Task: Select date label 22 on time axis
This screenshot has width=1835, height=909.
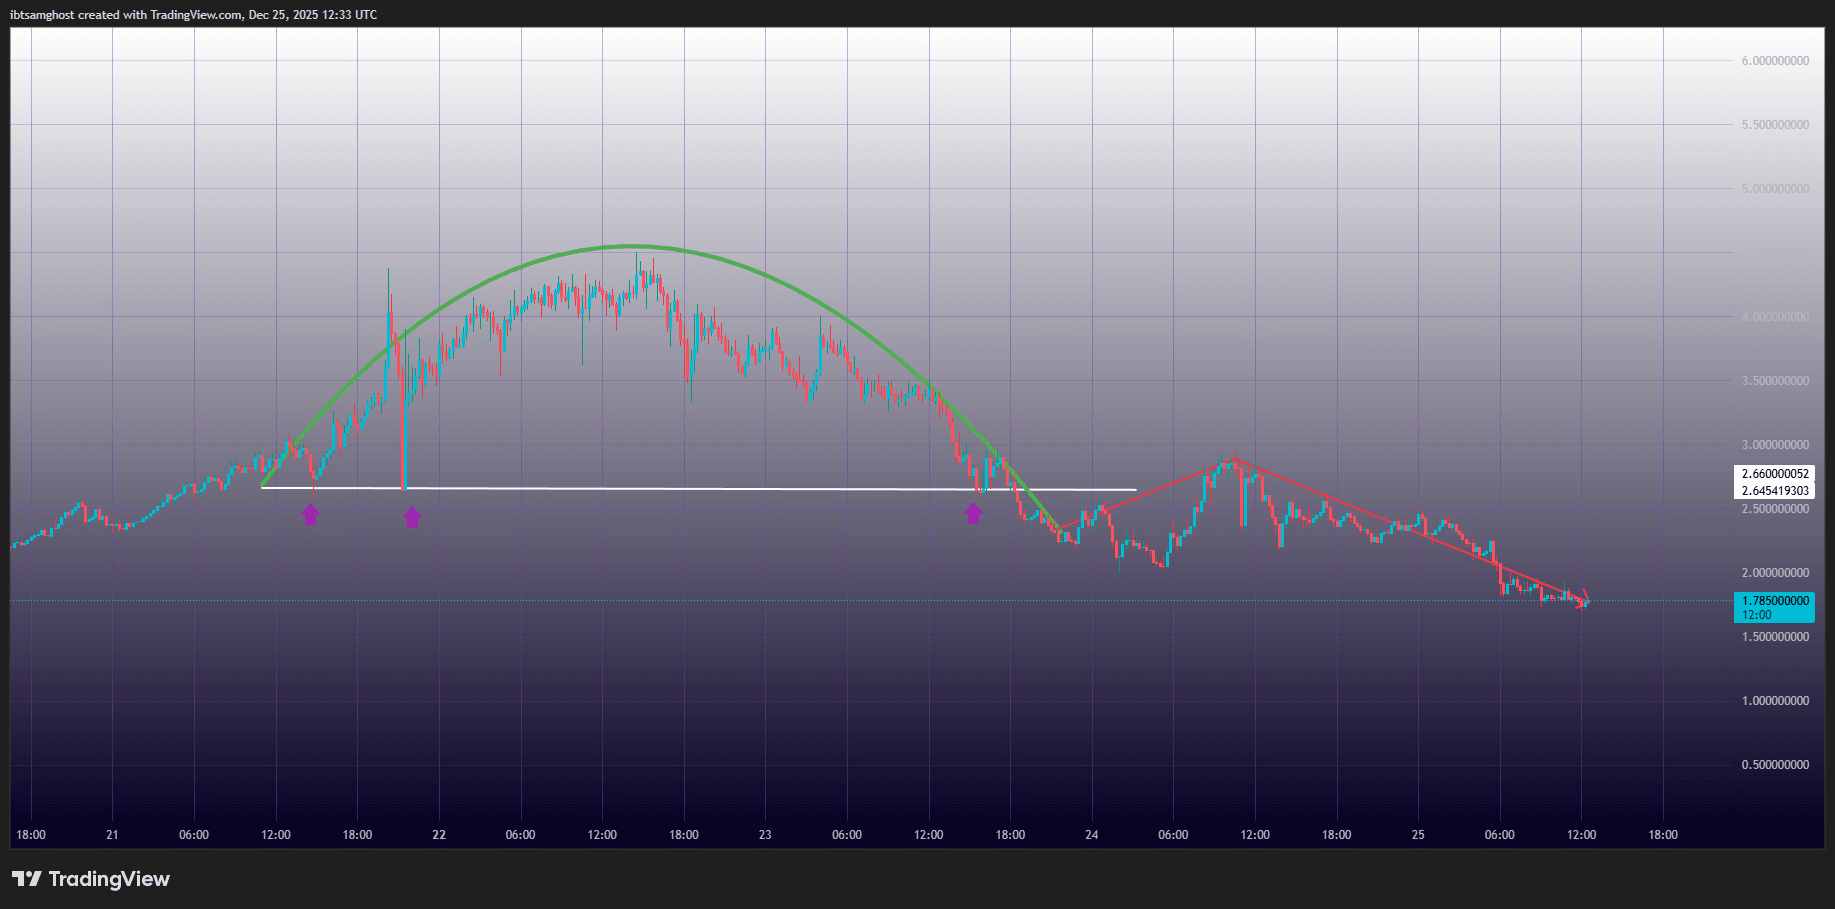Action: coord(439,835)
